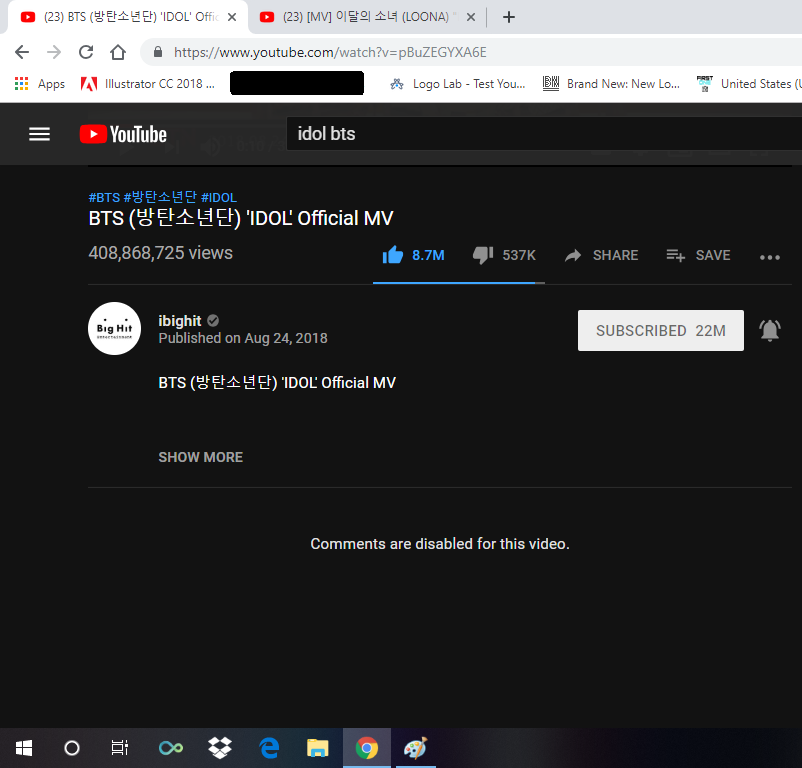Go to browser home page
Image resolution: width=802 pixels, height=768 pixels.
pos(118,52)
